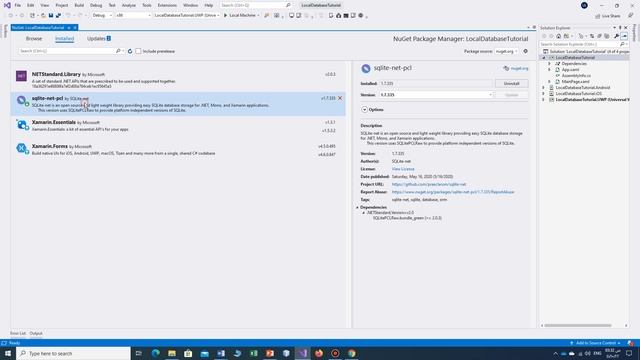Click the Visual Studio top search box
This screenshot has width=640, height=360.
click(255, 5)
